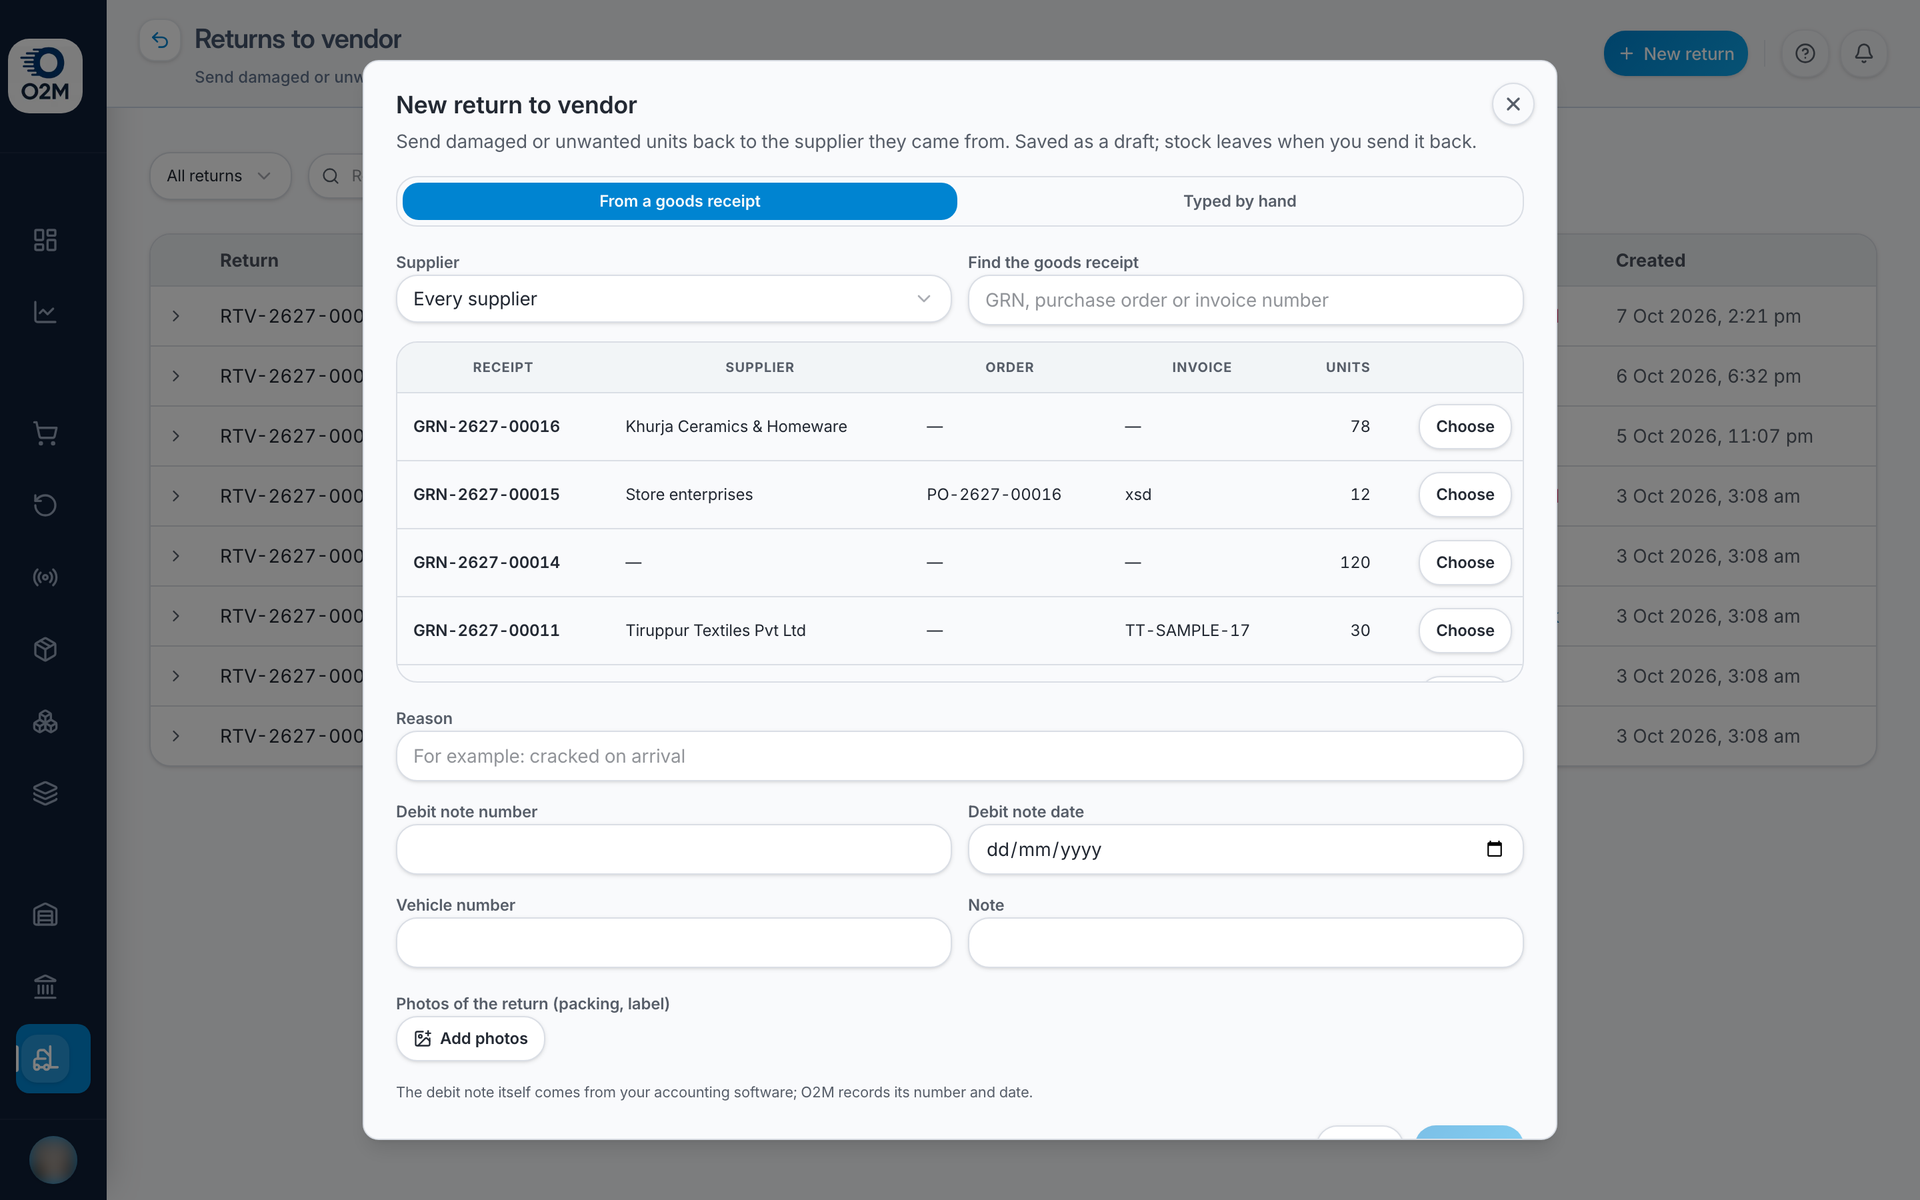
Task: Close the New return to vendor dialog
Action: (1513, 104)
